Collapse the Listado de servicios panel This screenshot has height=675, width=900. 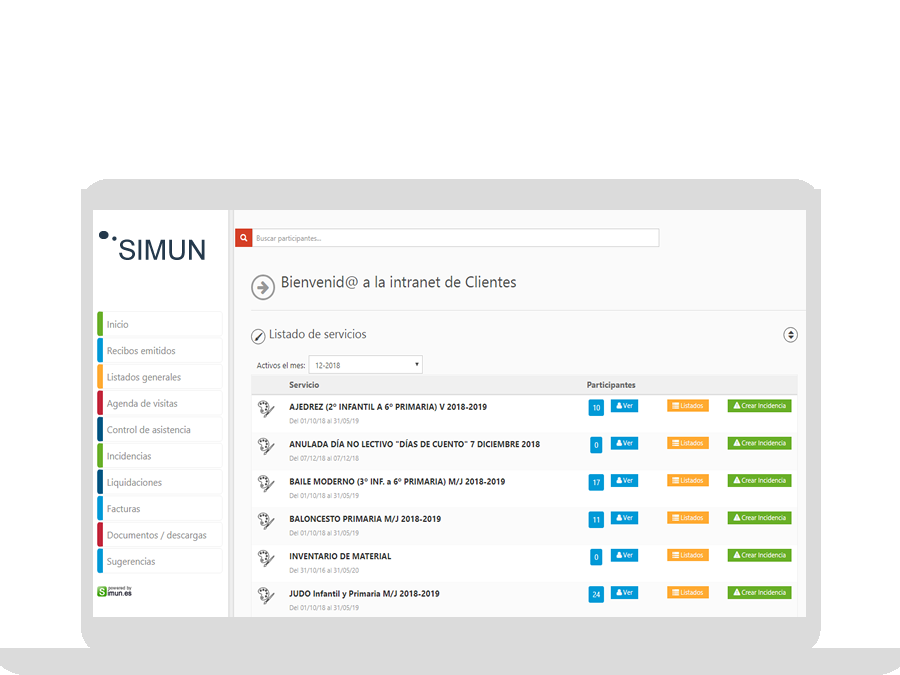click(x=790, y=335)
